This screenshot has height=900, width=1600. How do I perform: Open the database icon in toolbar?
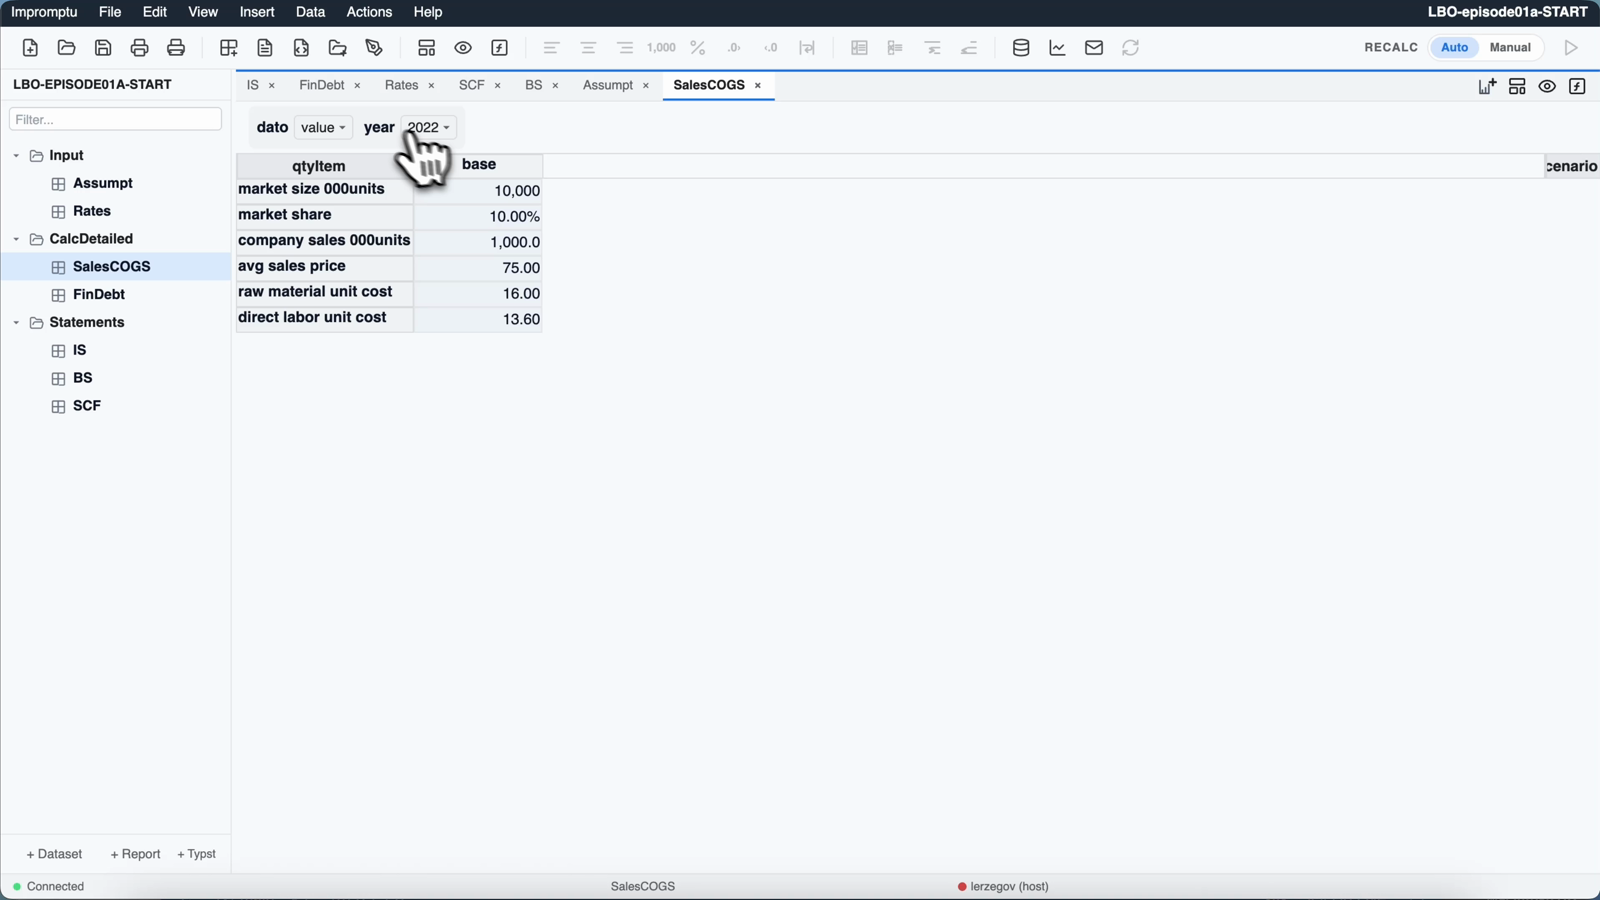point(1021,48)
